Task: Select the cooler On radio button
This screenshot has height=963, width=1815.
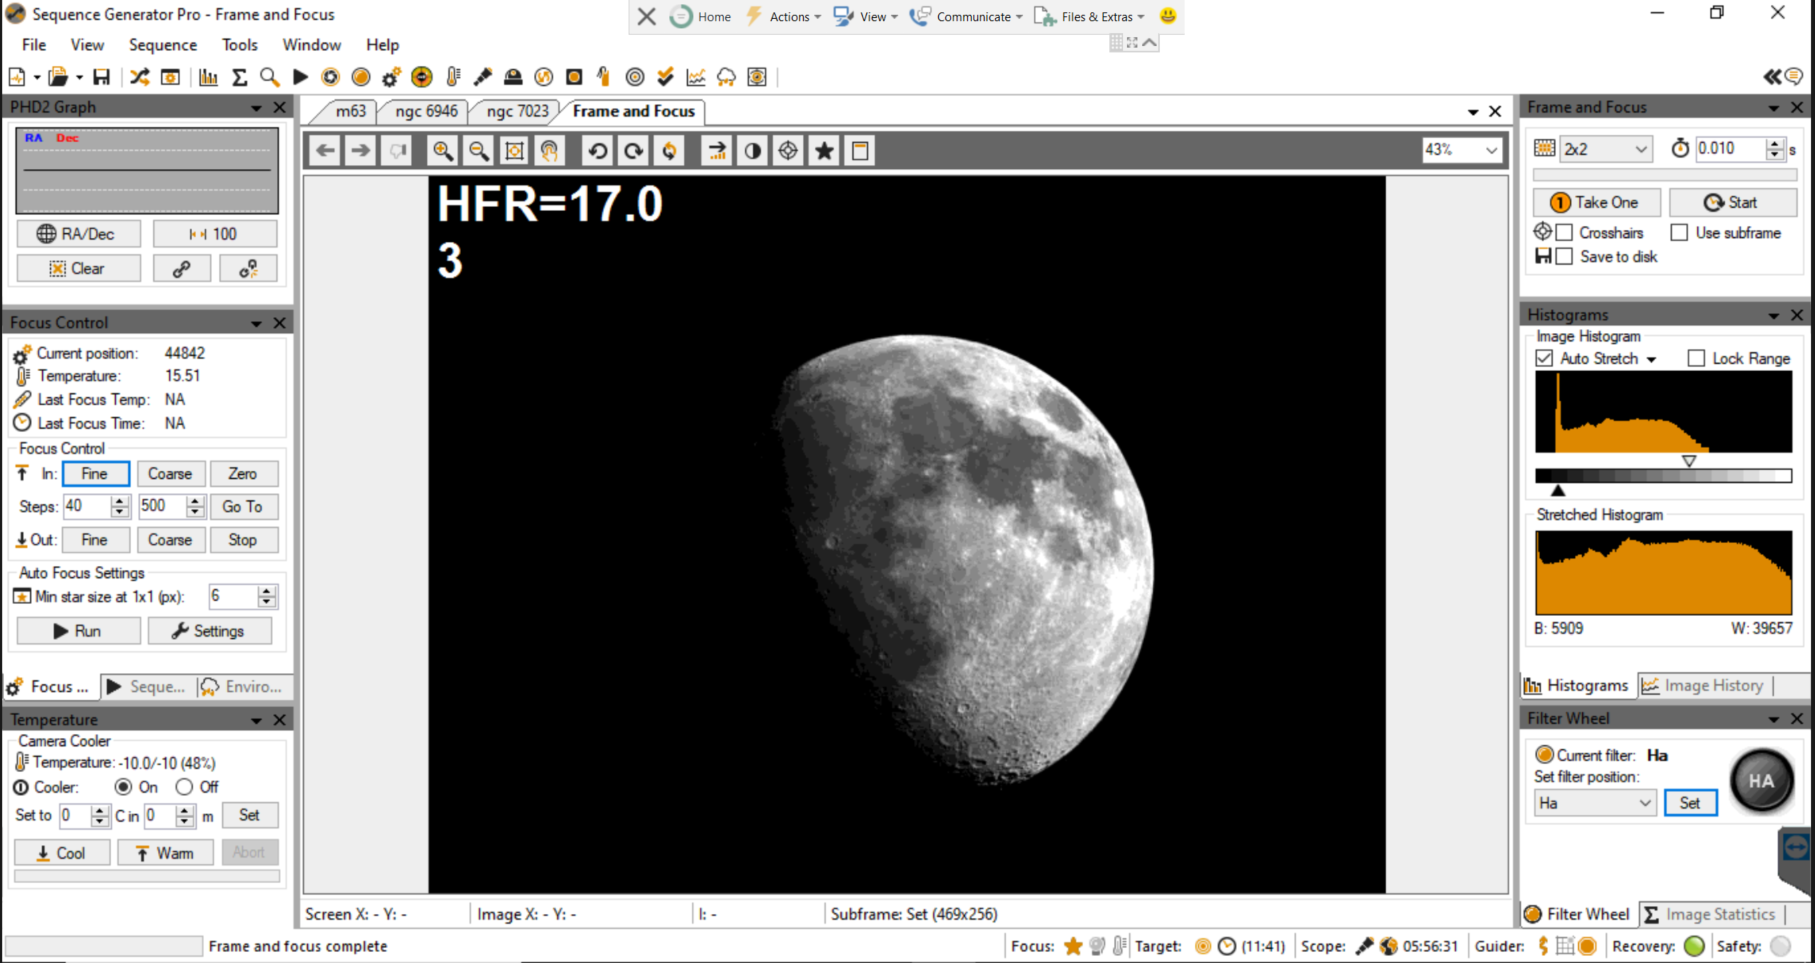Action: 124,787
